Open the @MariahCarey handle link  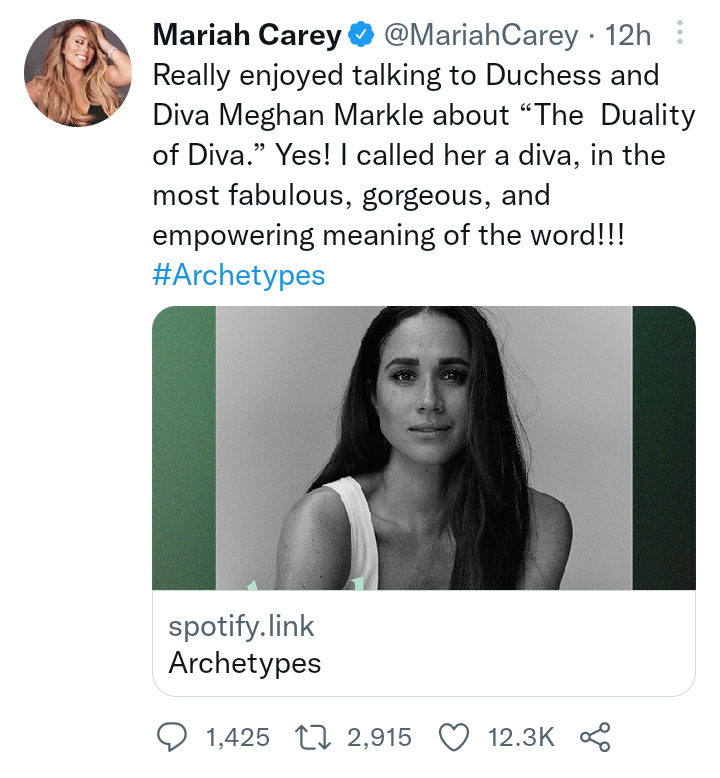(x=481, y=37)
